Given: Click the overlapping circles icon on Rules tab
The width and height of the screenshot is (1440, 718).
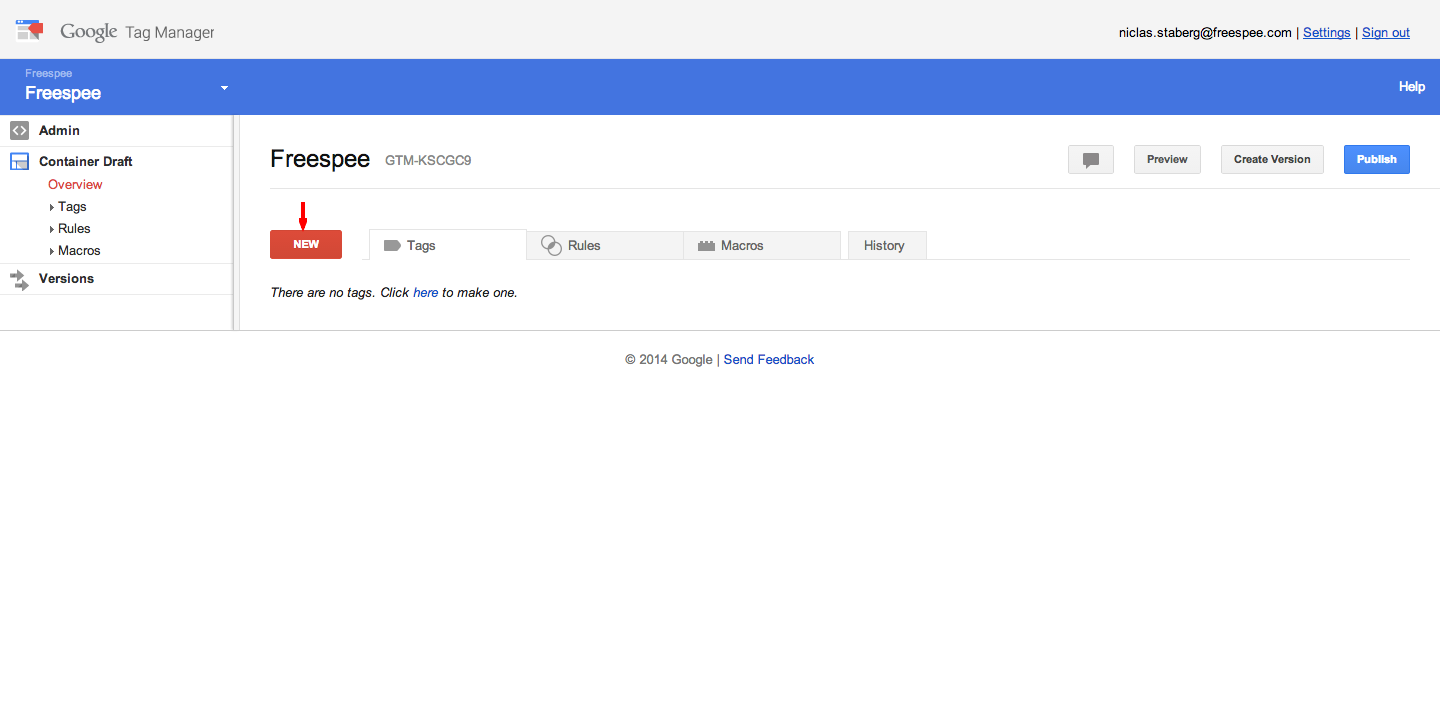Looking at the screenshot, I should (x=551, y=245).
